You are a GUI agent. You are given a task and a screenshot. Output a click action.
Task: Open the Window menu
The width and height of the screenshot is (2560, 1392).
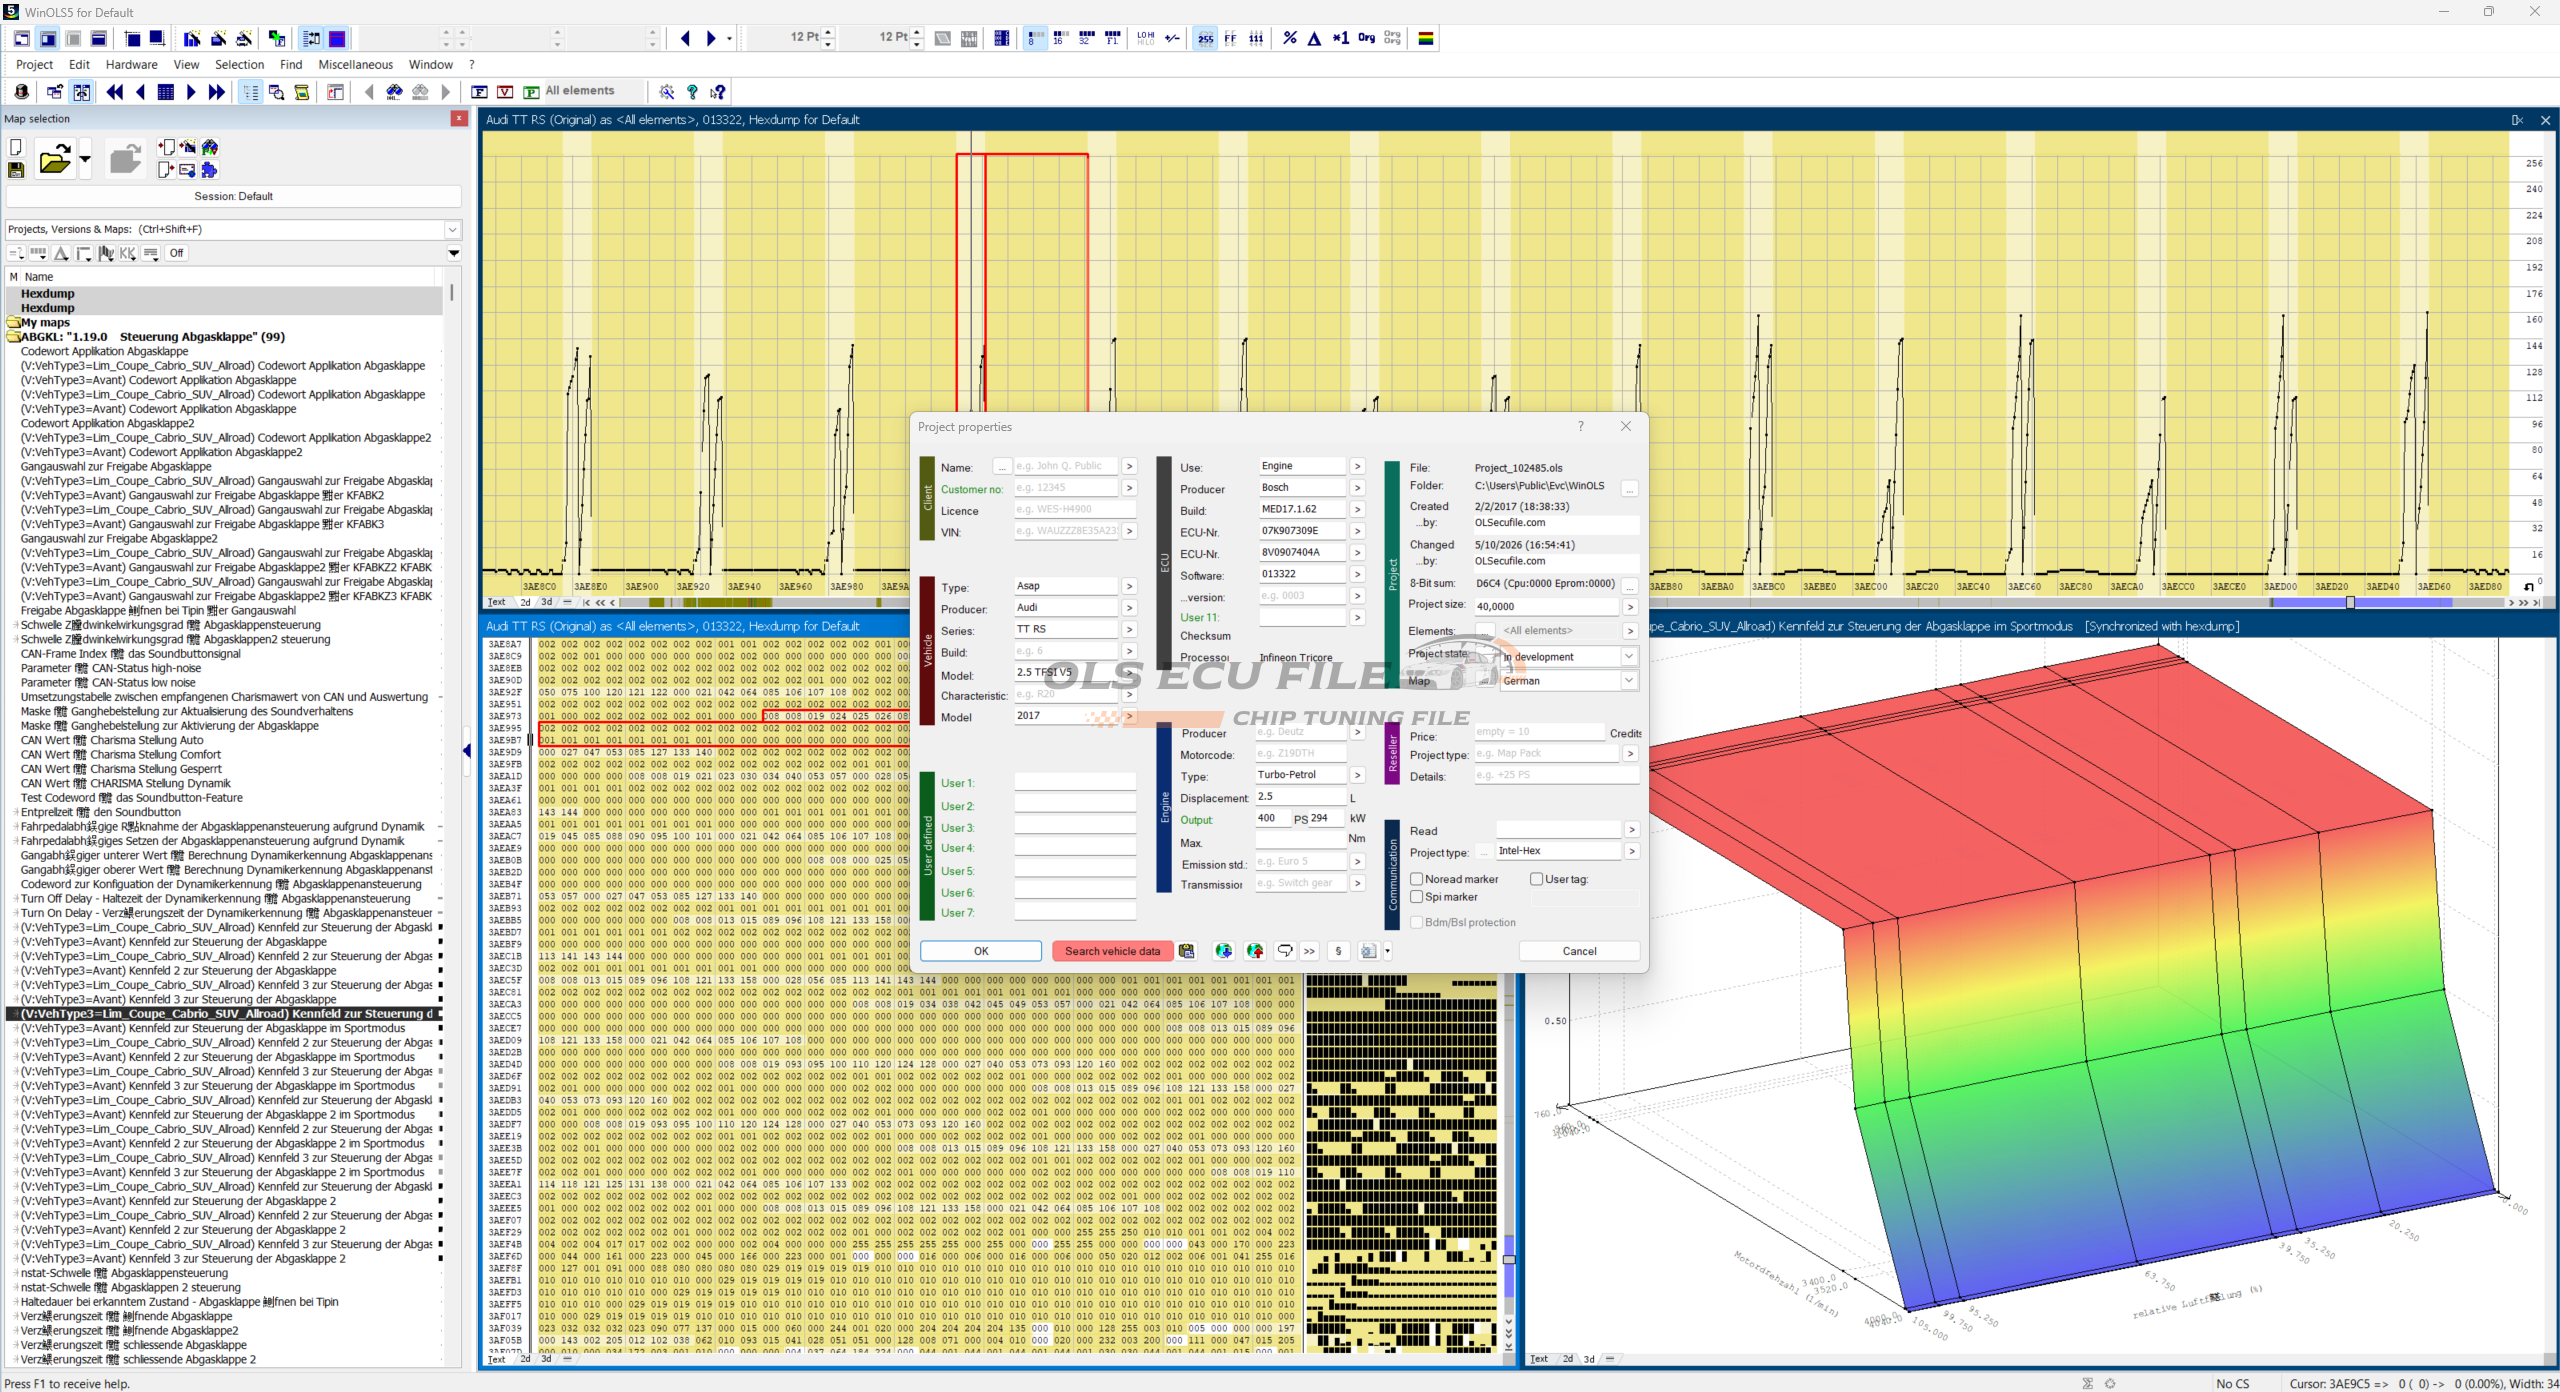click(430, 65)
